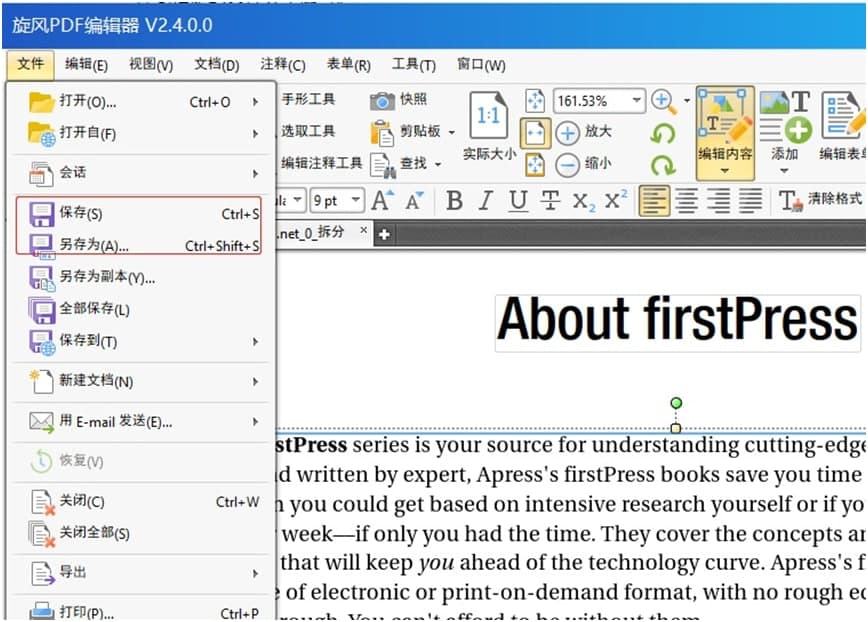Click the fit page icon above fit width
Viewport: 868px width, 622px height.
pyautogui.click(x=535, y=100)
